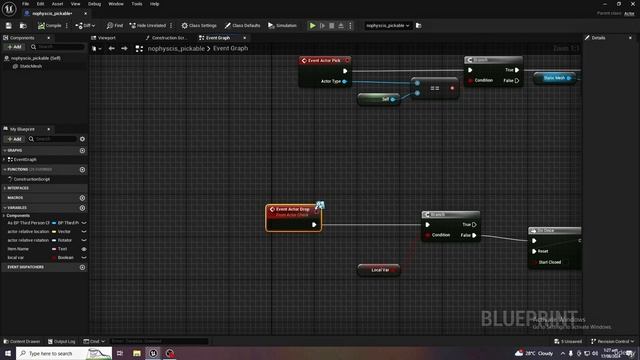Viewport: 640px width, 360px height.
Task: Open the Diff dropdown
Action: pyautogui.click(x=85, y=26)
